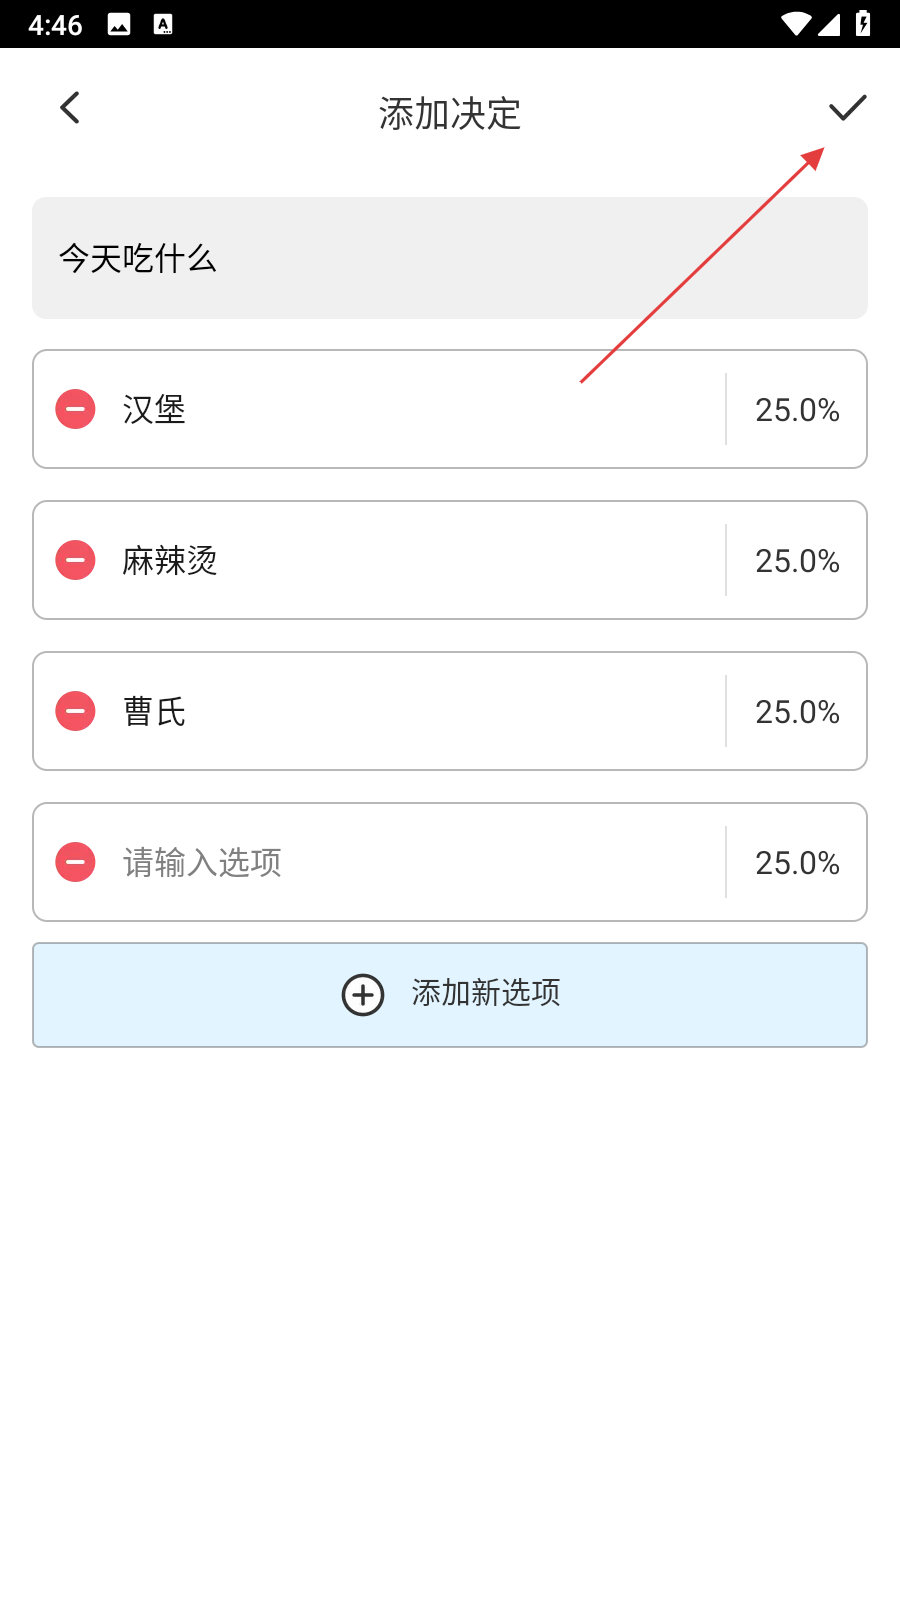The height and width of the screenshot is (1600, 900).
Task: Tap the 25.0% weight for 汉堡
Action: (x=797, y=410)
